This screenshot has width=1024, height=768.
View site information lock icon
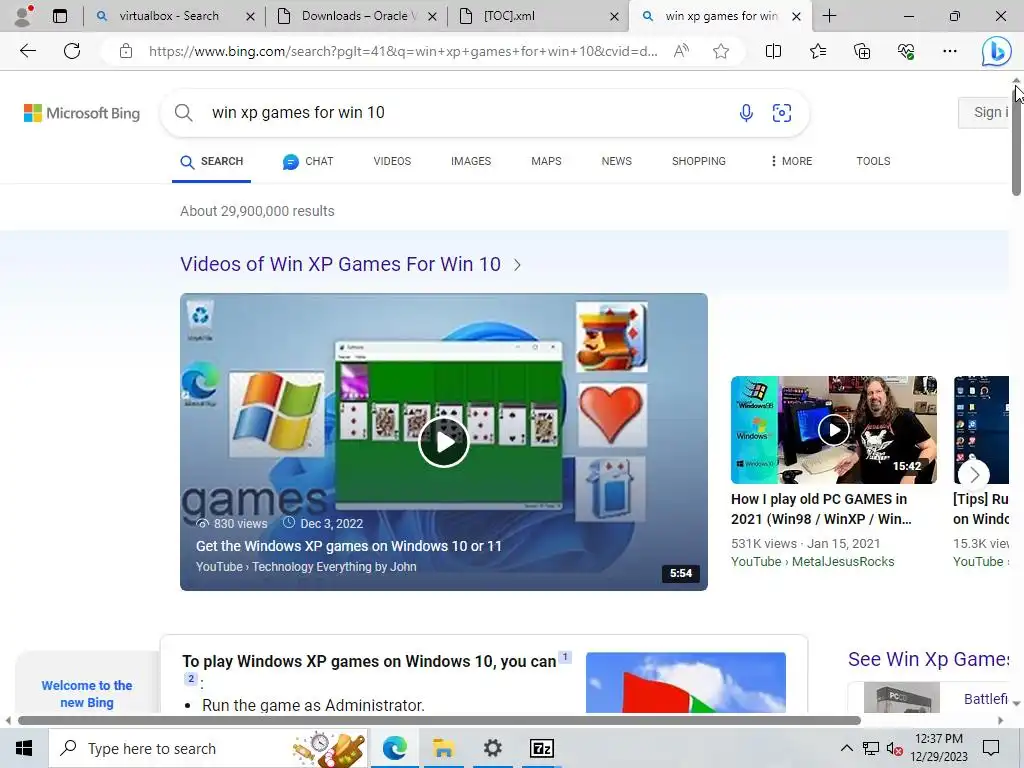pyautogui.click(x=126, y=51)
